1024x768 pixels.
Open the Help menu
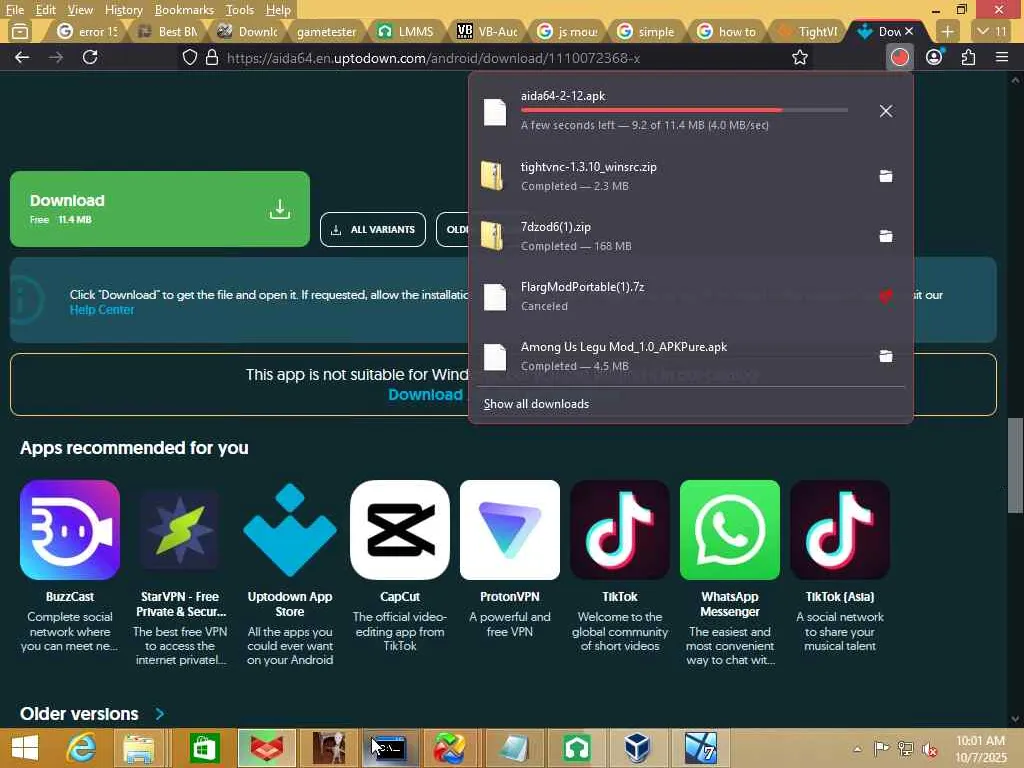pos(278,10)
